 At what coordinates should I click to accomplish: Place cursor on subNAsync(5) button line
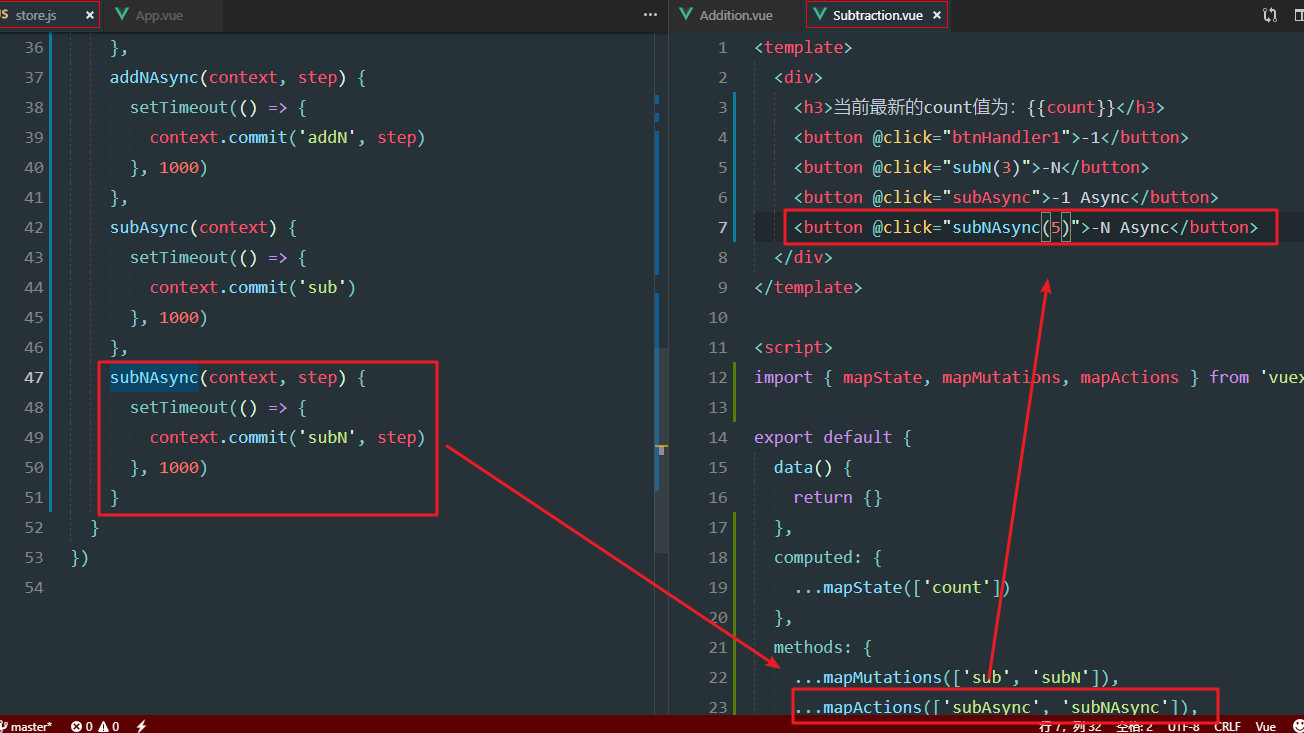[x=1020, y=227]
